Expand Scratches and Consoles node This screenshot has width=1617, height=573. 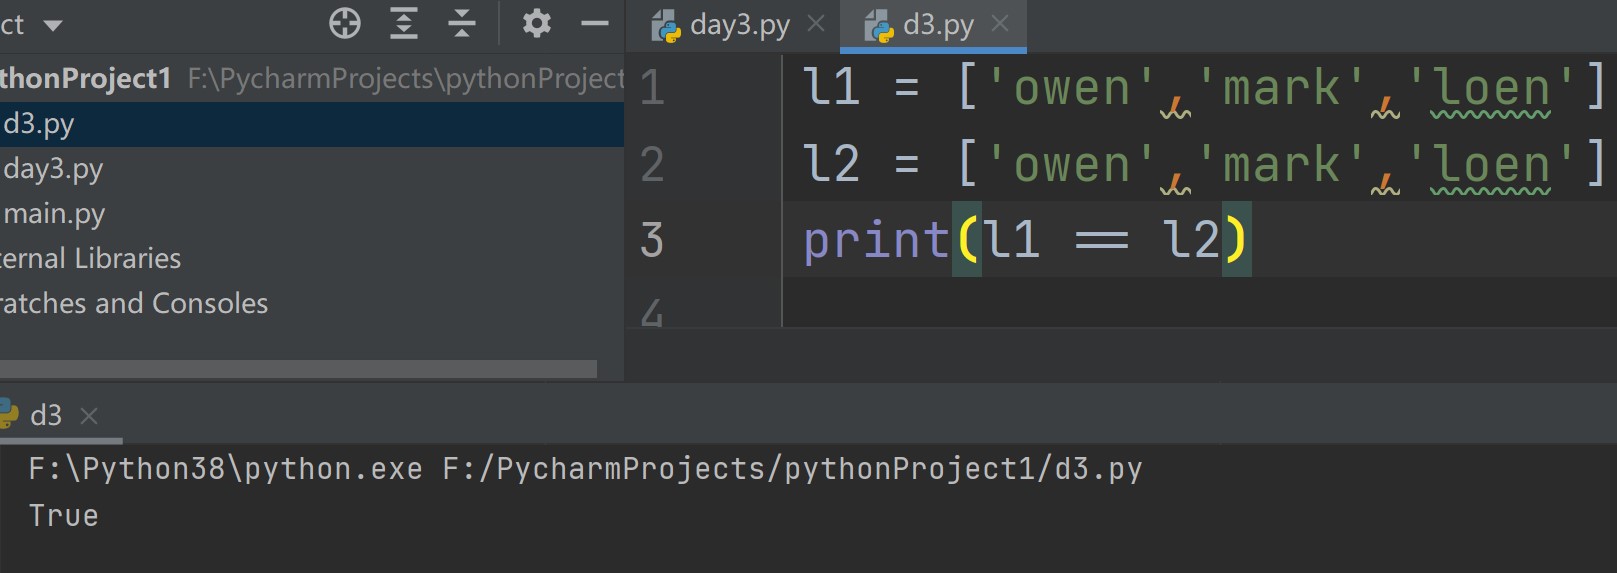click(x=134, y=304)
